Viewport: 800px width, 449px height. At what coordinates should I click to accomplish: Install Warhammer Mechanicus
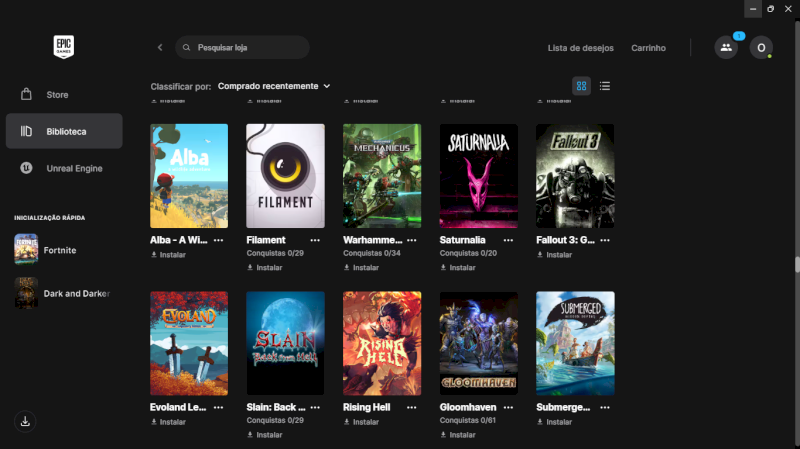(361, 267)
